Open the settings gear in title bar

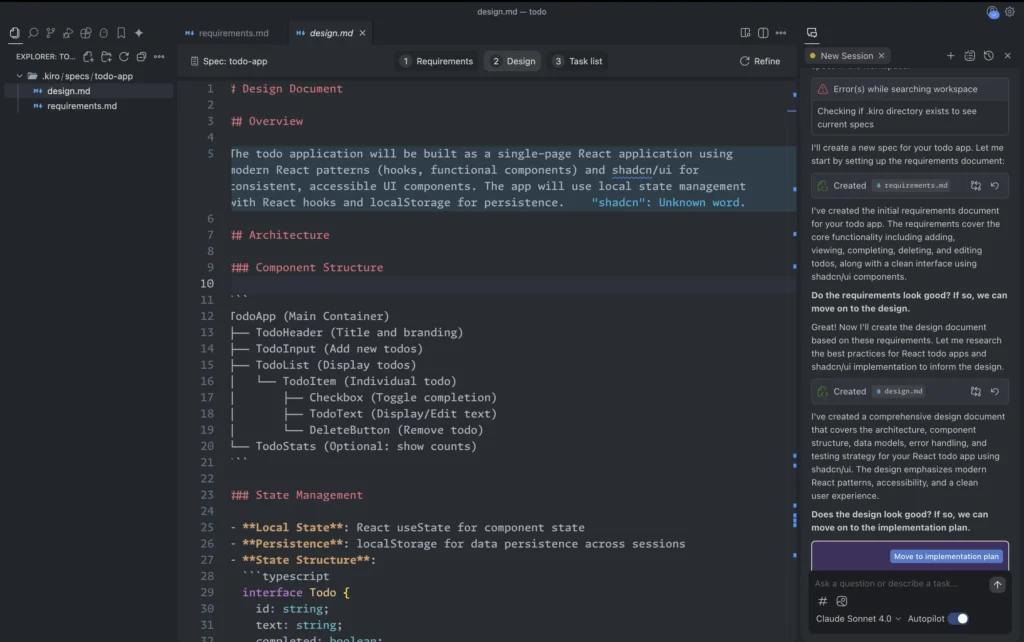(x=1010, y=12)
